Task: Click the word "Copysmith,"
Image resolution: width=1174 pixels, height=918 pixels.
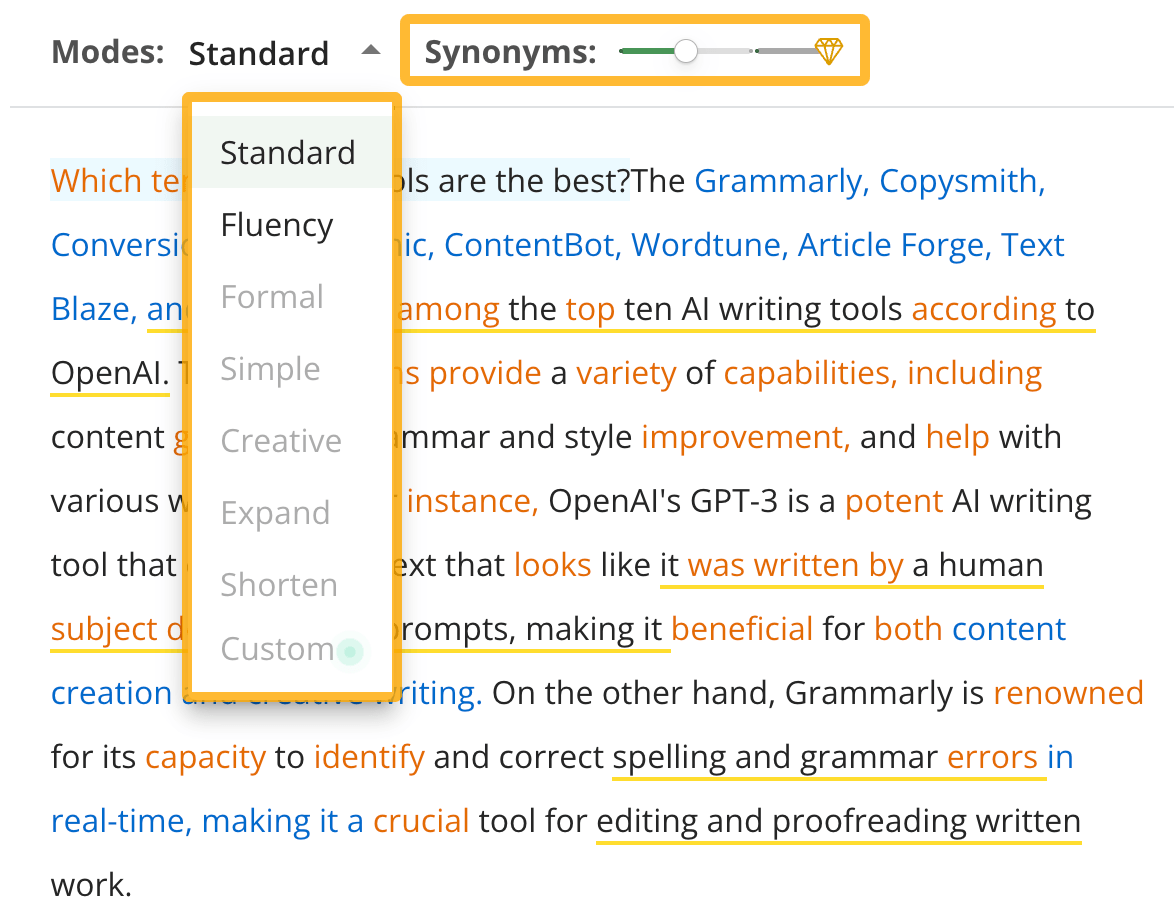Action: pos(962,181)
